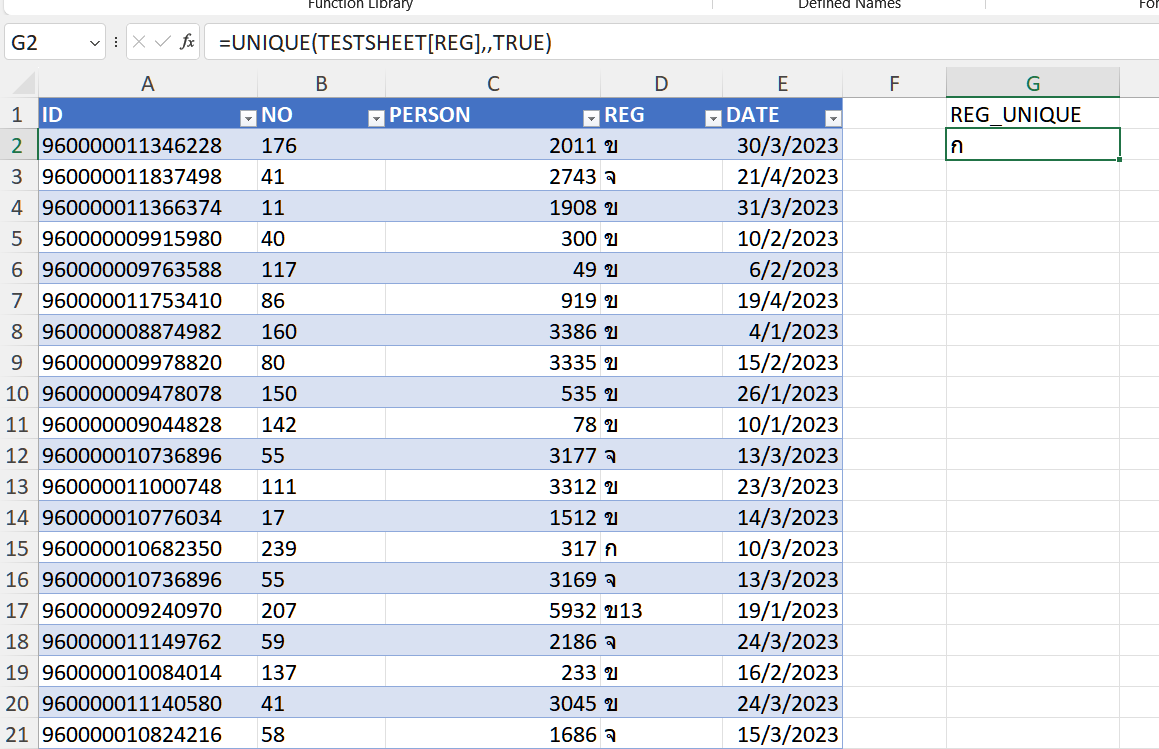
Task: Click the date 15/3/2023
Action: (x=782, y=734)
